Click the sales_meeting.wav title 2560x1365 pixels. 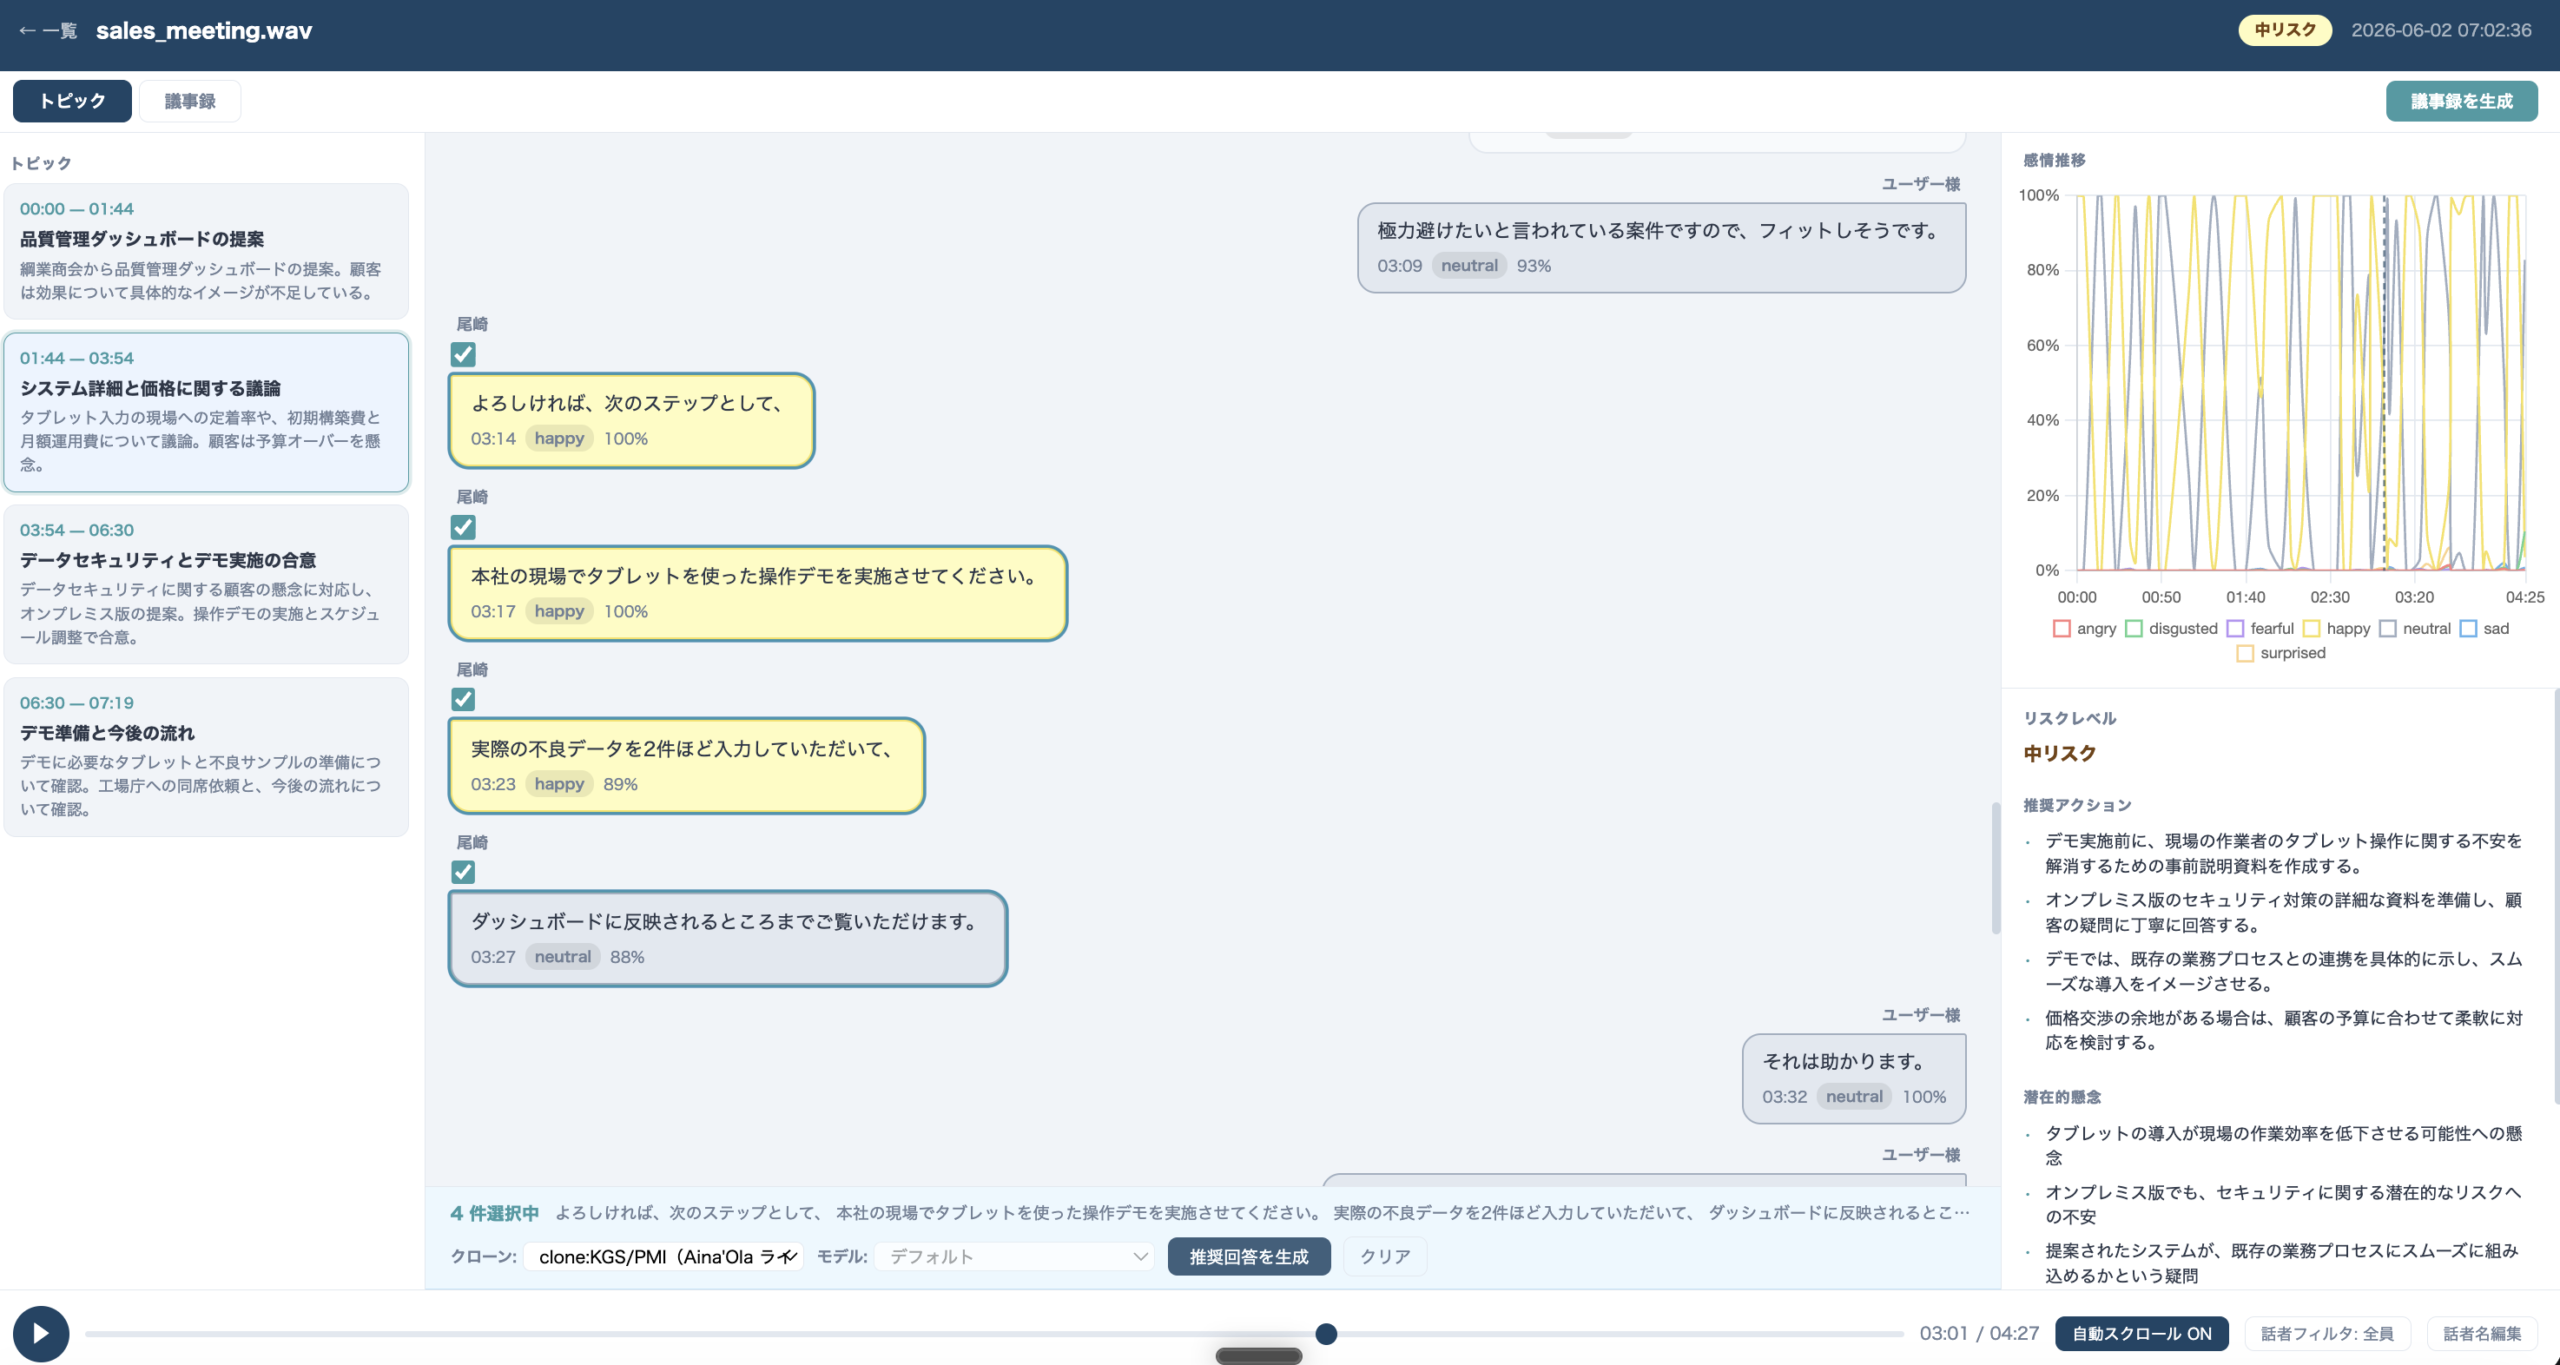[x=204, y=31]
